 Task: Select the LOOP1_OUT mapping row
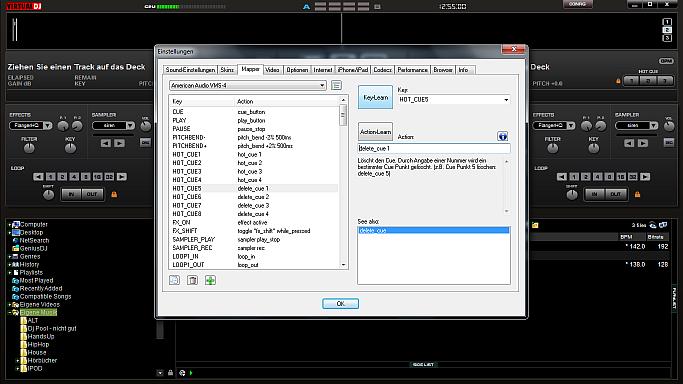[254, 265]
